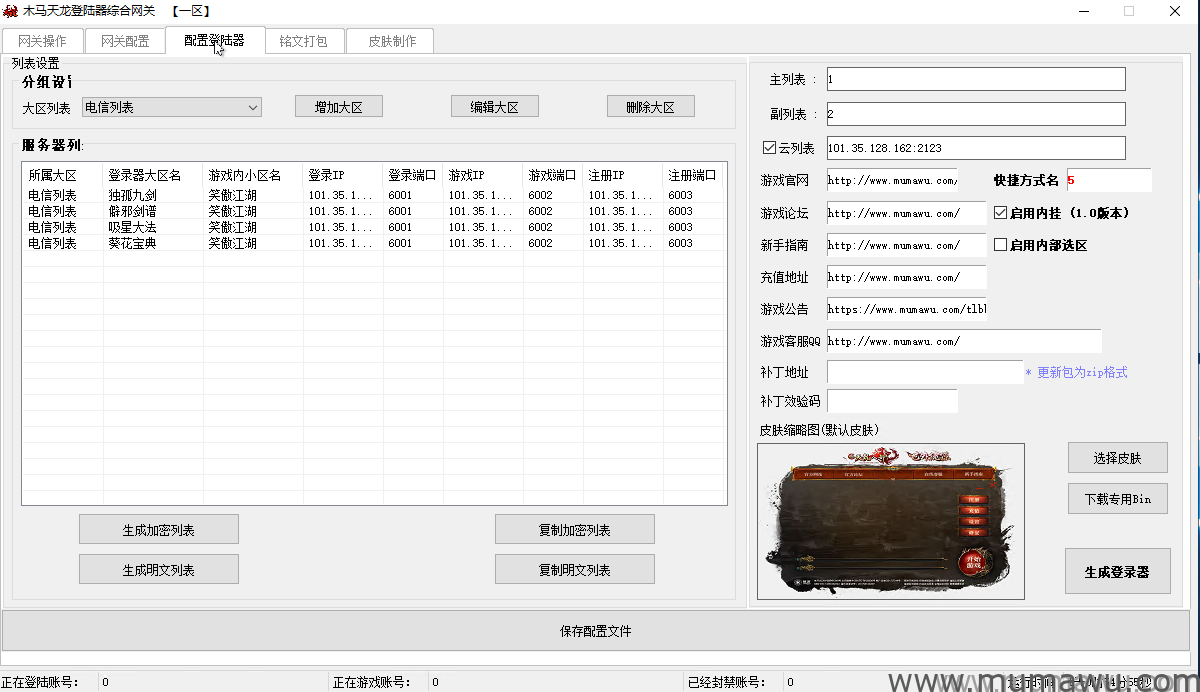Click 删除大区 to remove zone
This screenshot has height=692, width=1200.
click(x=650, y=107)
